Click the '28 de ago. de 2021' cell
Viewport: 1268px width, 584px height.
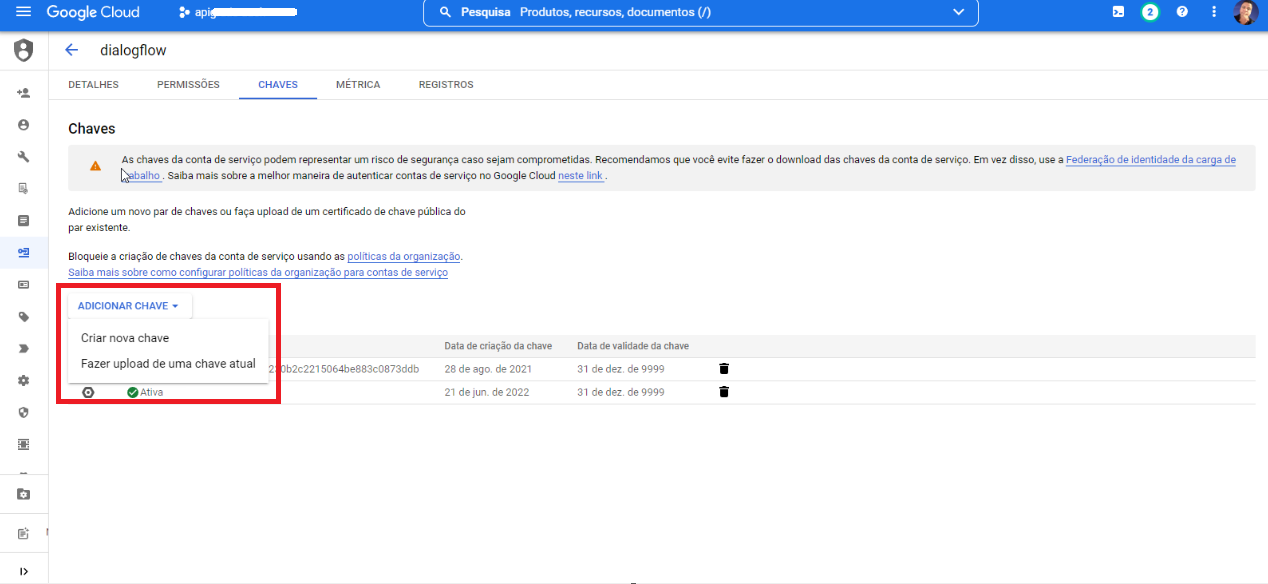tap(488, 369)
